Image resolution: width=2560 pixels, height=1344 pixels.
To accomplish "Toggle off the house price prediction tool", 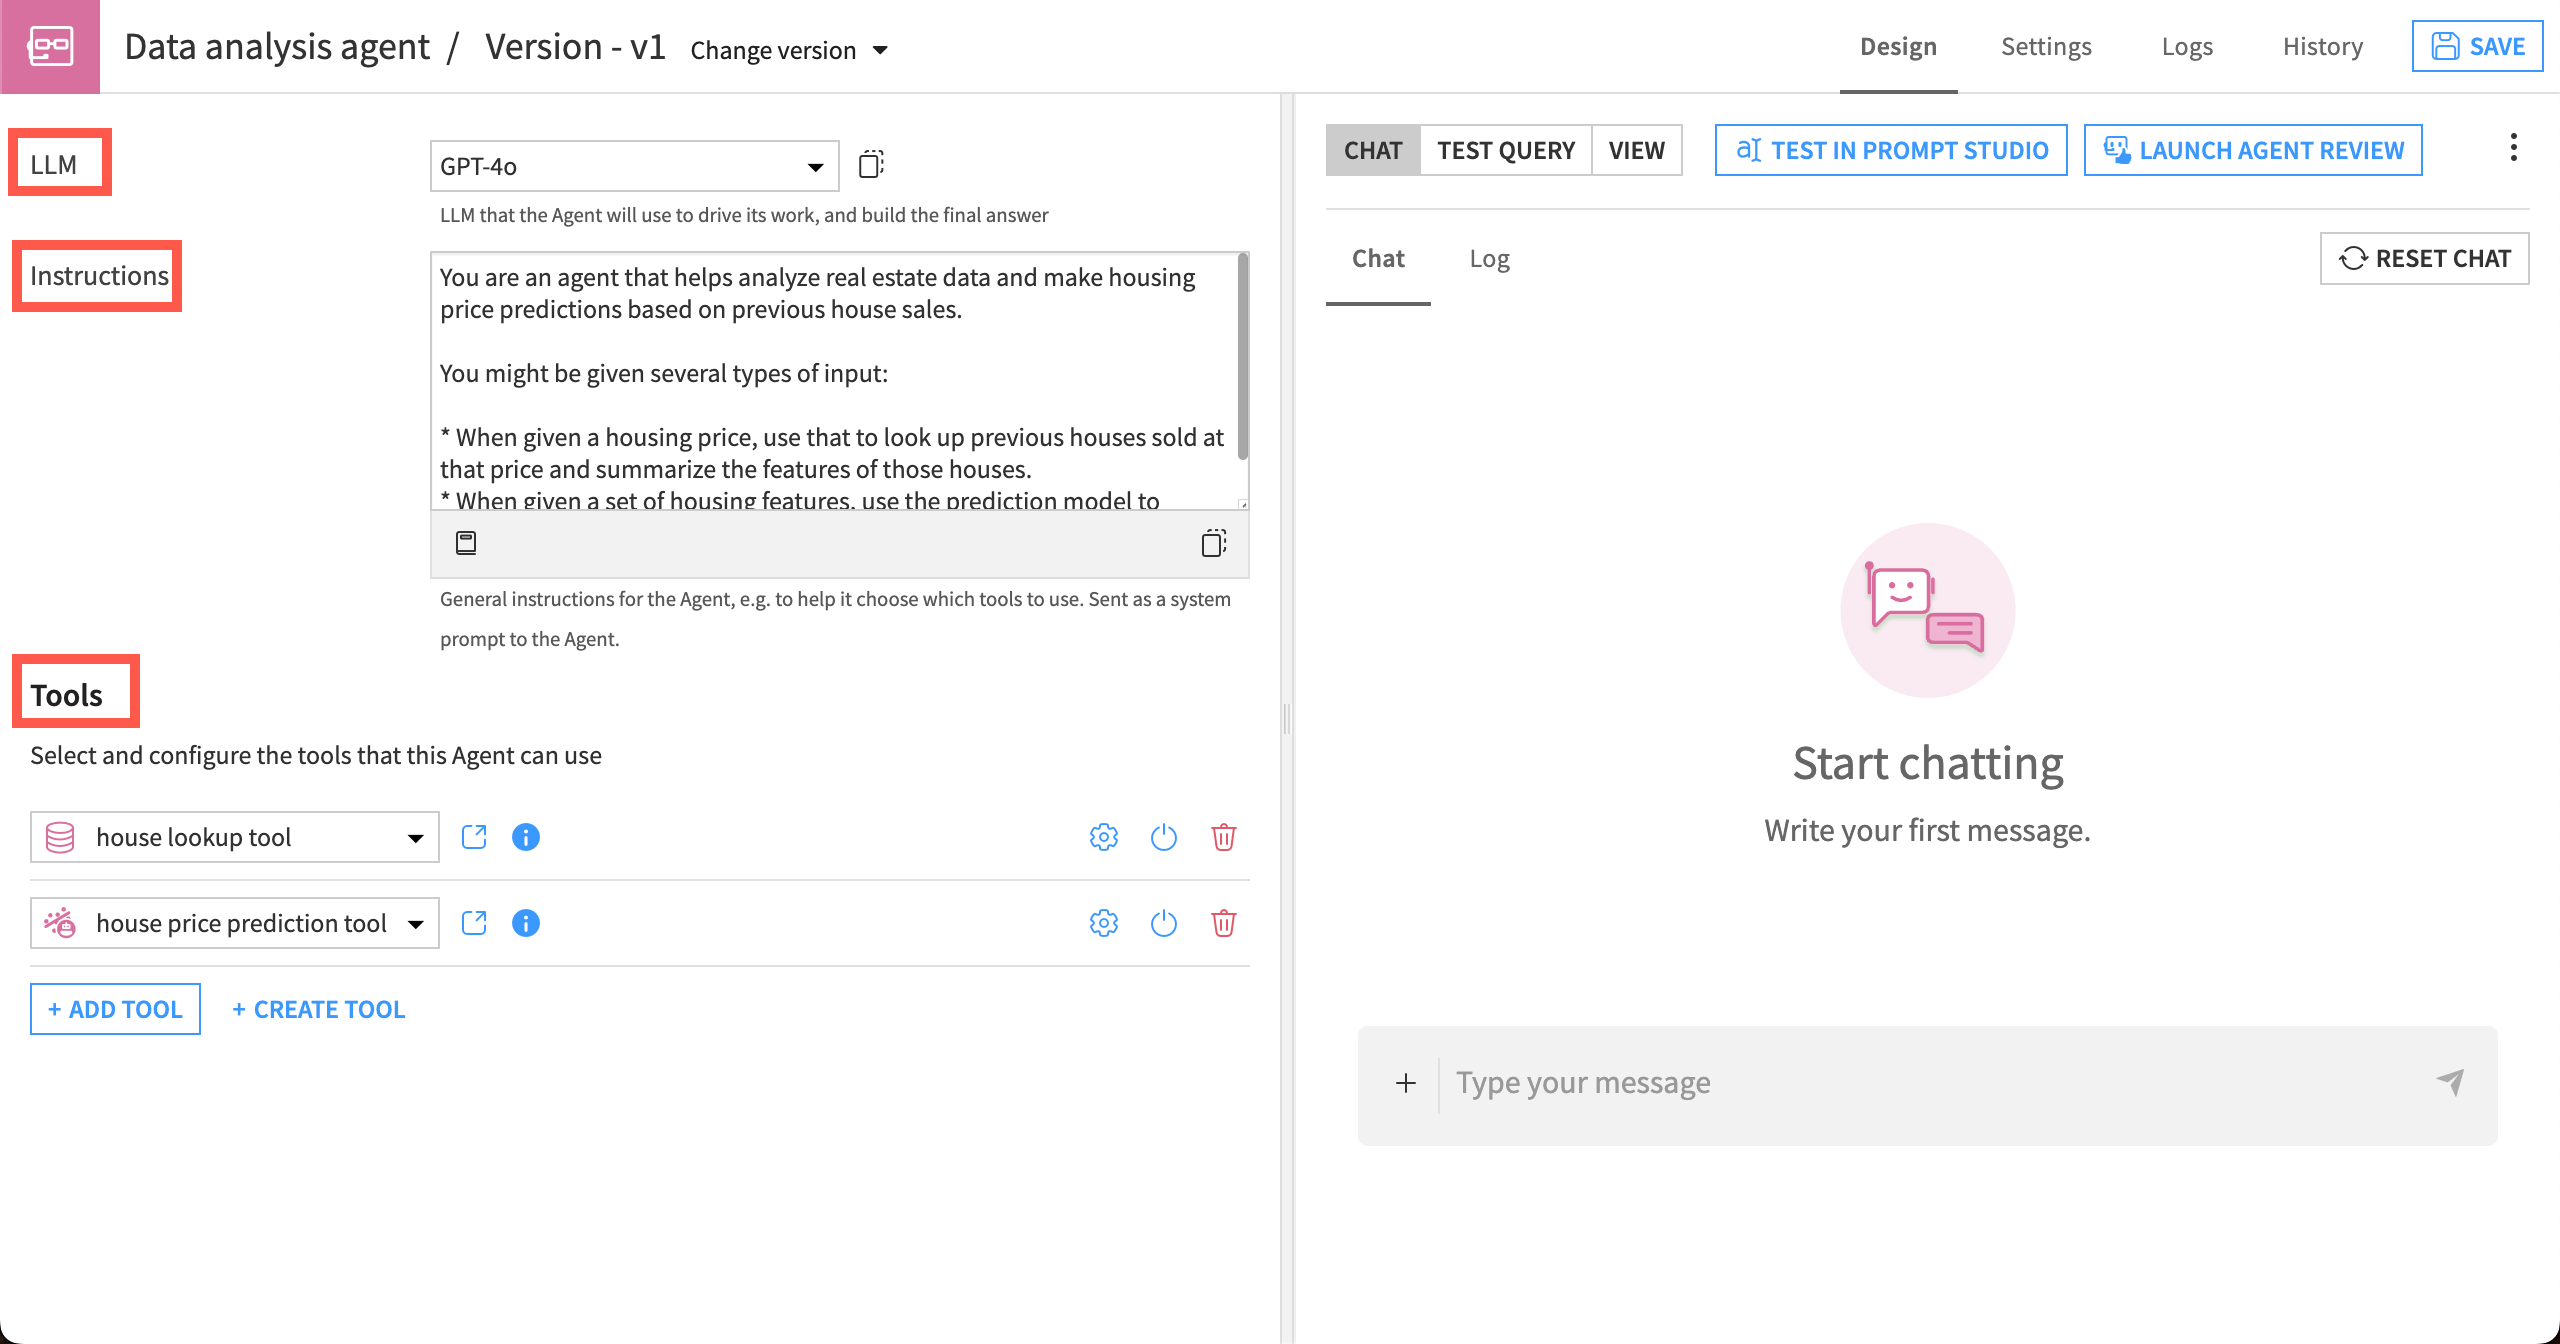I will tap(1163, 923).
